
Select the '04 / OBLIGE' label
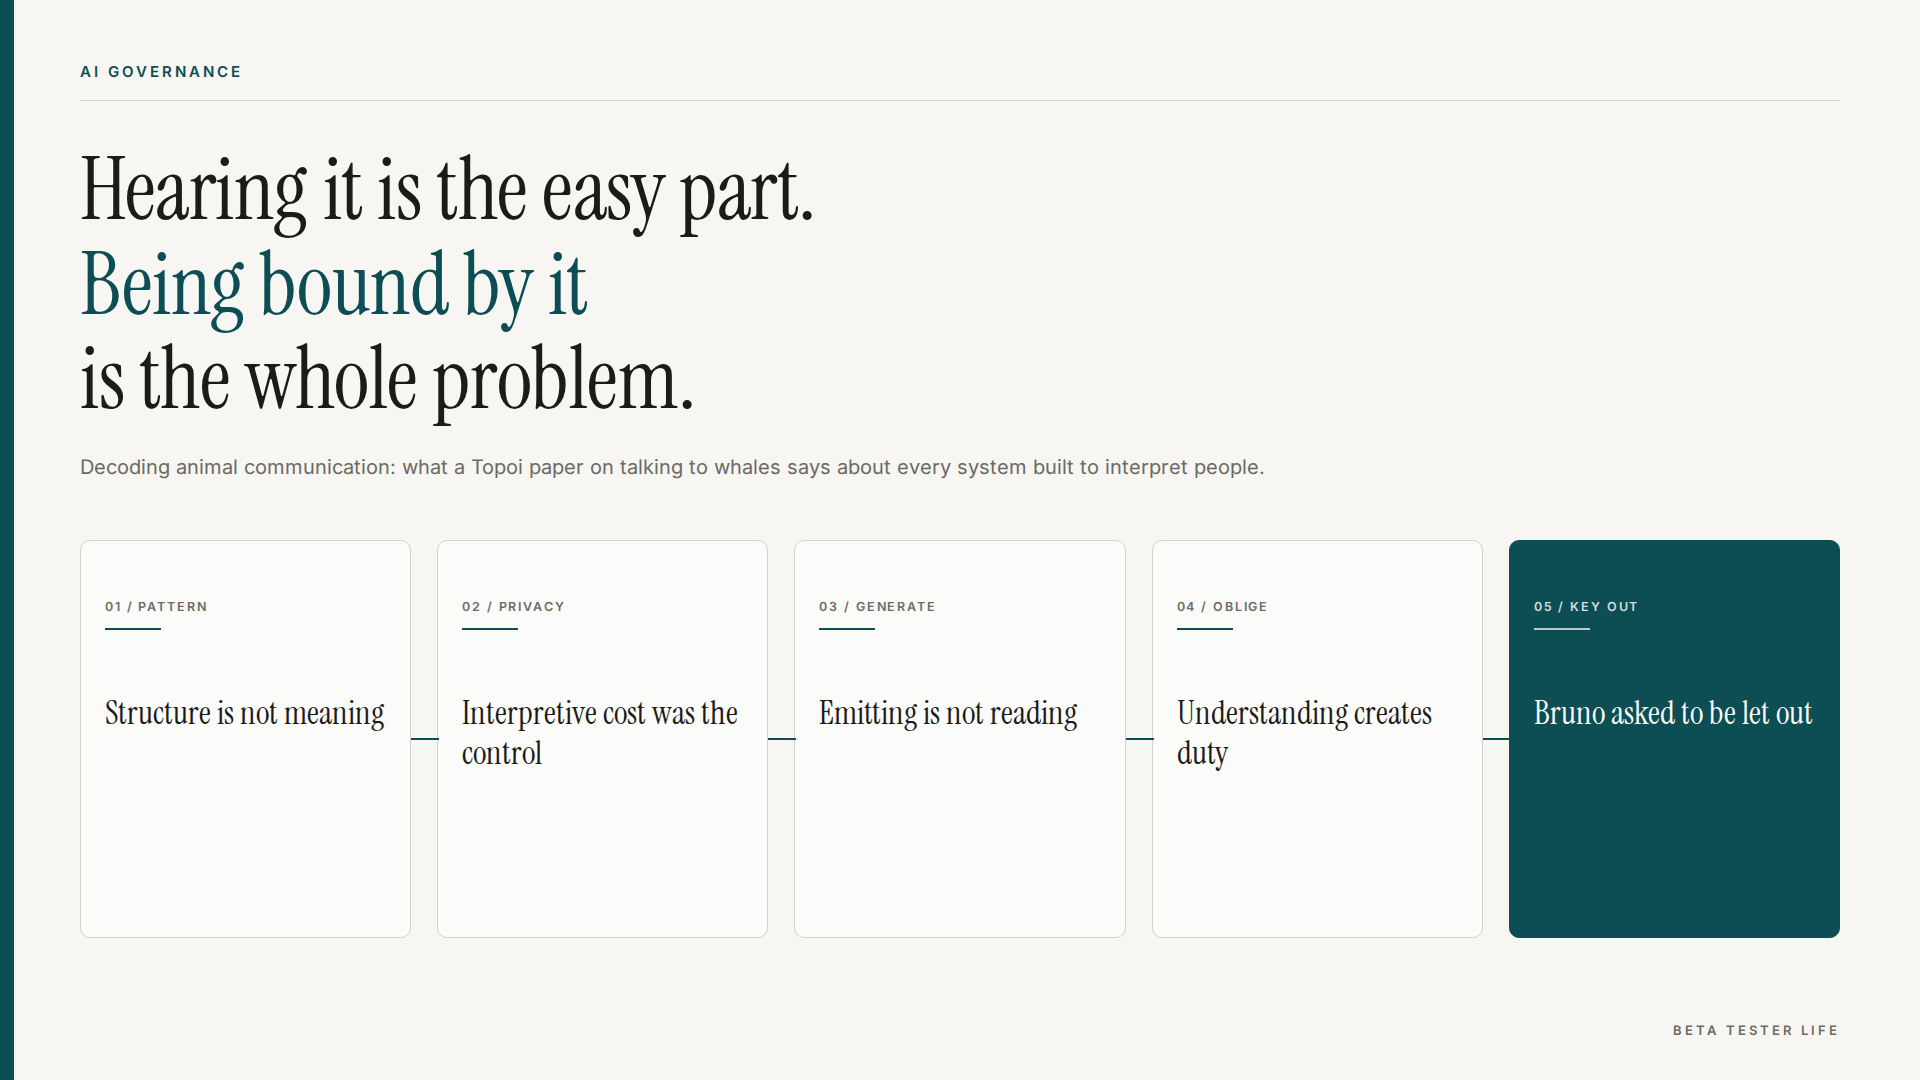1222,607
